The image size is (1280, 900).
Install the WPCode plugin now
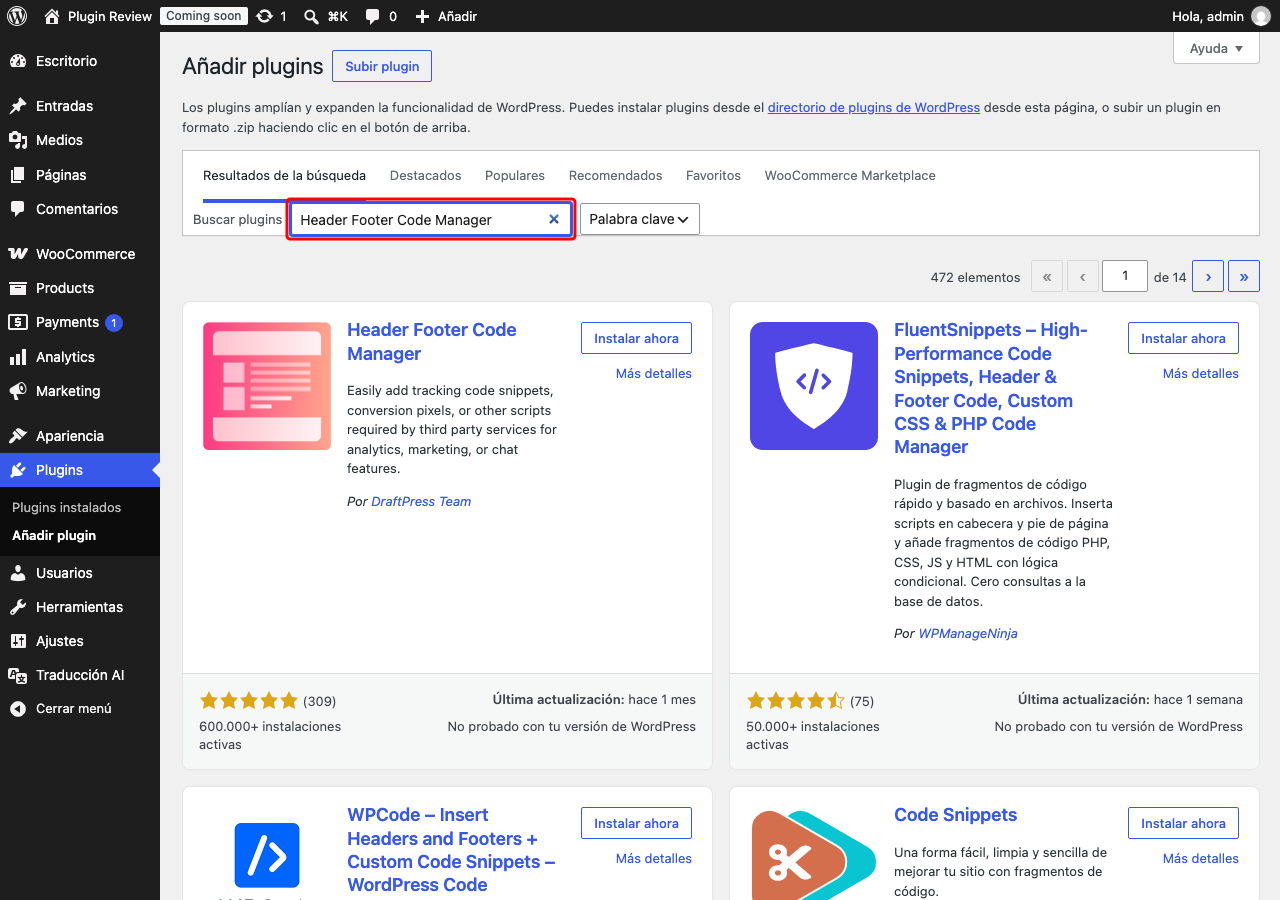tap(636, 823)
